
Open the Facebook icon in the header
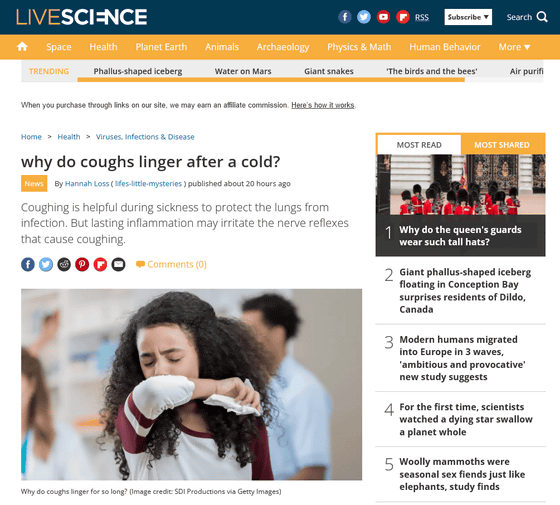point(345,17)
